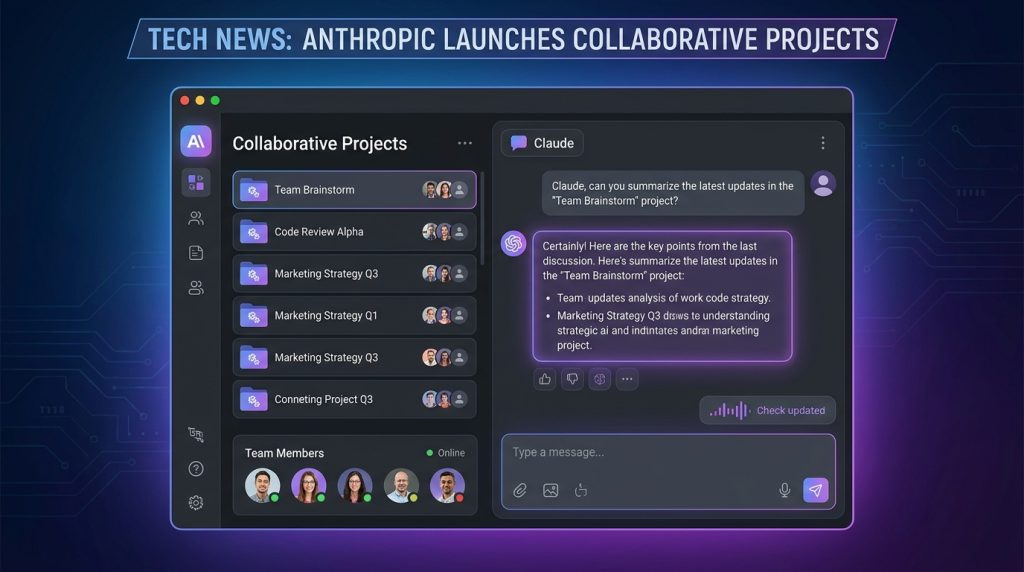Screen dimensions: 1024x572
Task: Click the Collaborative Projects heading
Action: coord(319,144)
